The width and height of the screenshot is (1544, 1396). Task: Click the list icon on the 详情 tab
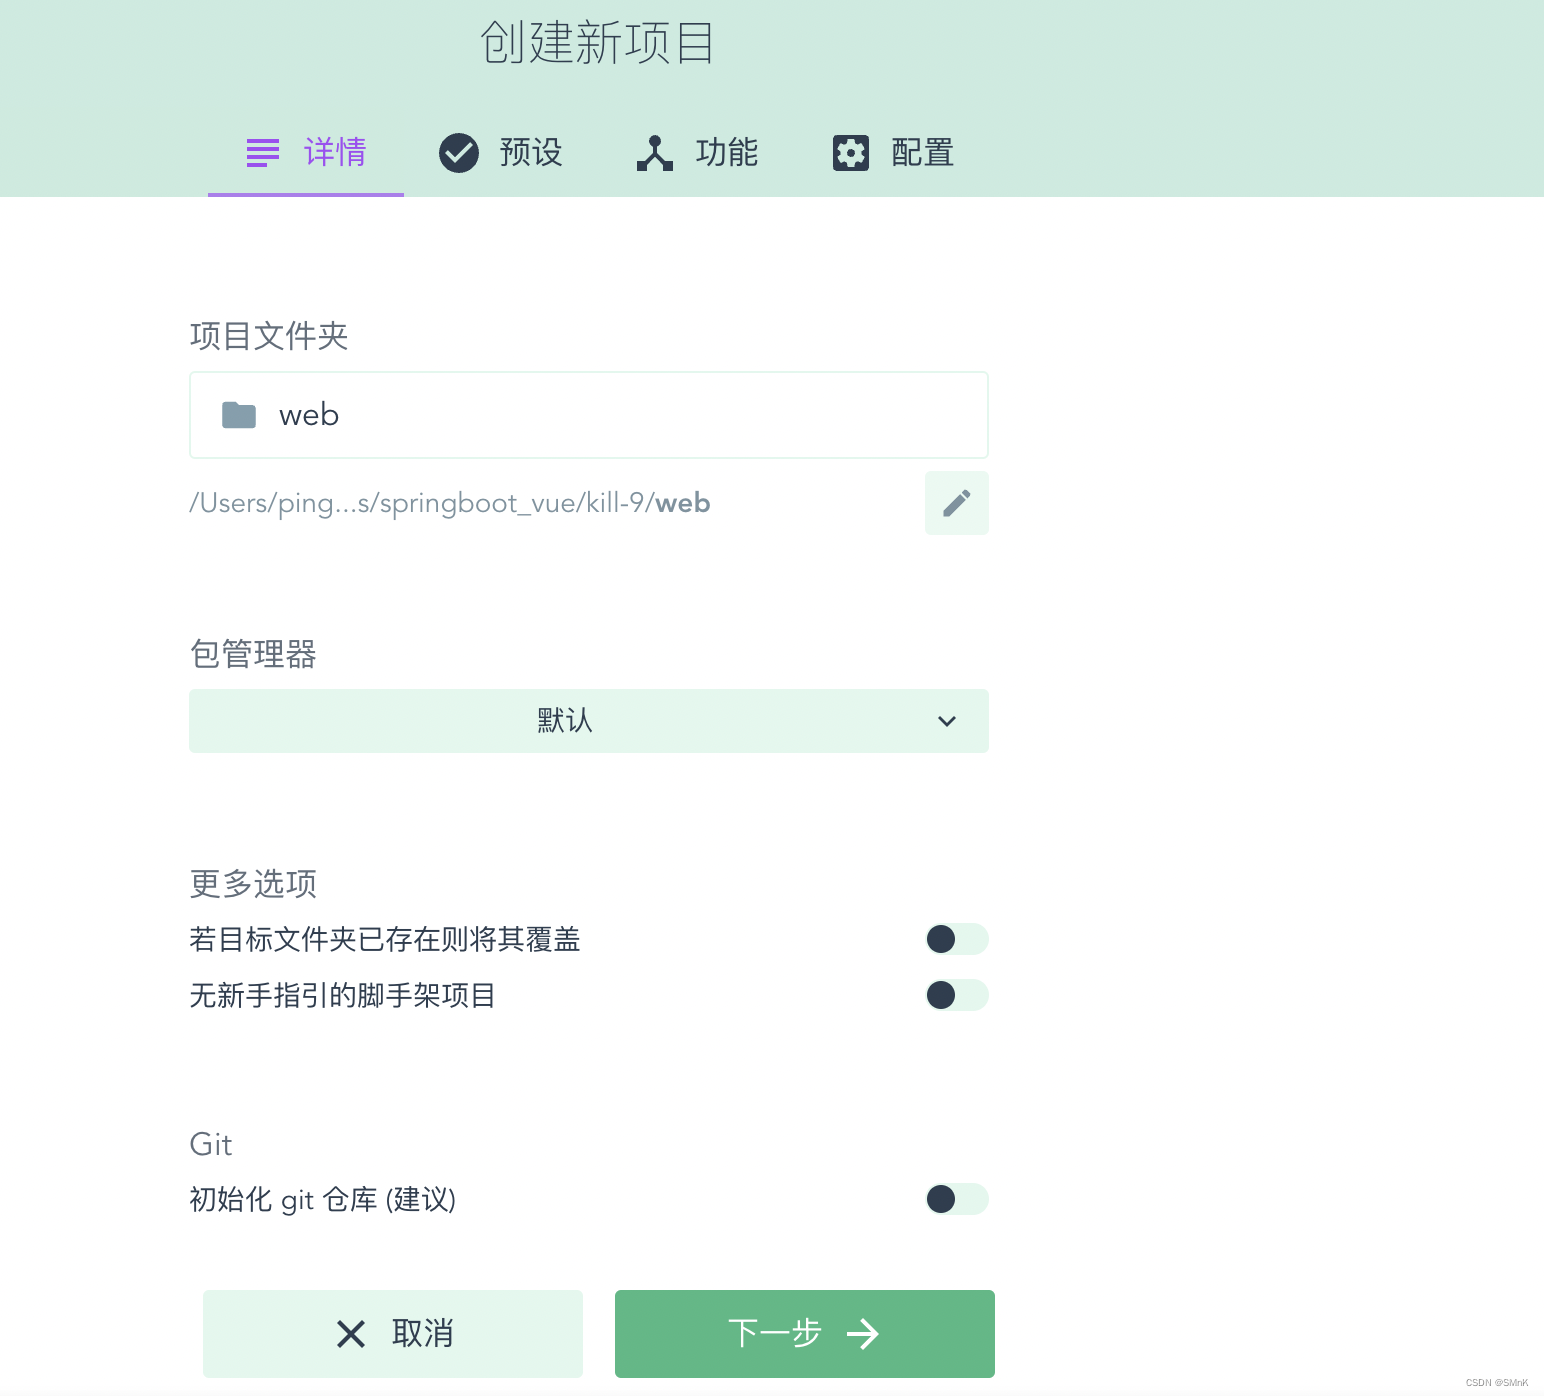tap(262, 152)
